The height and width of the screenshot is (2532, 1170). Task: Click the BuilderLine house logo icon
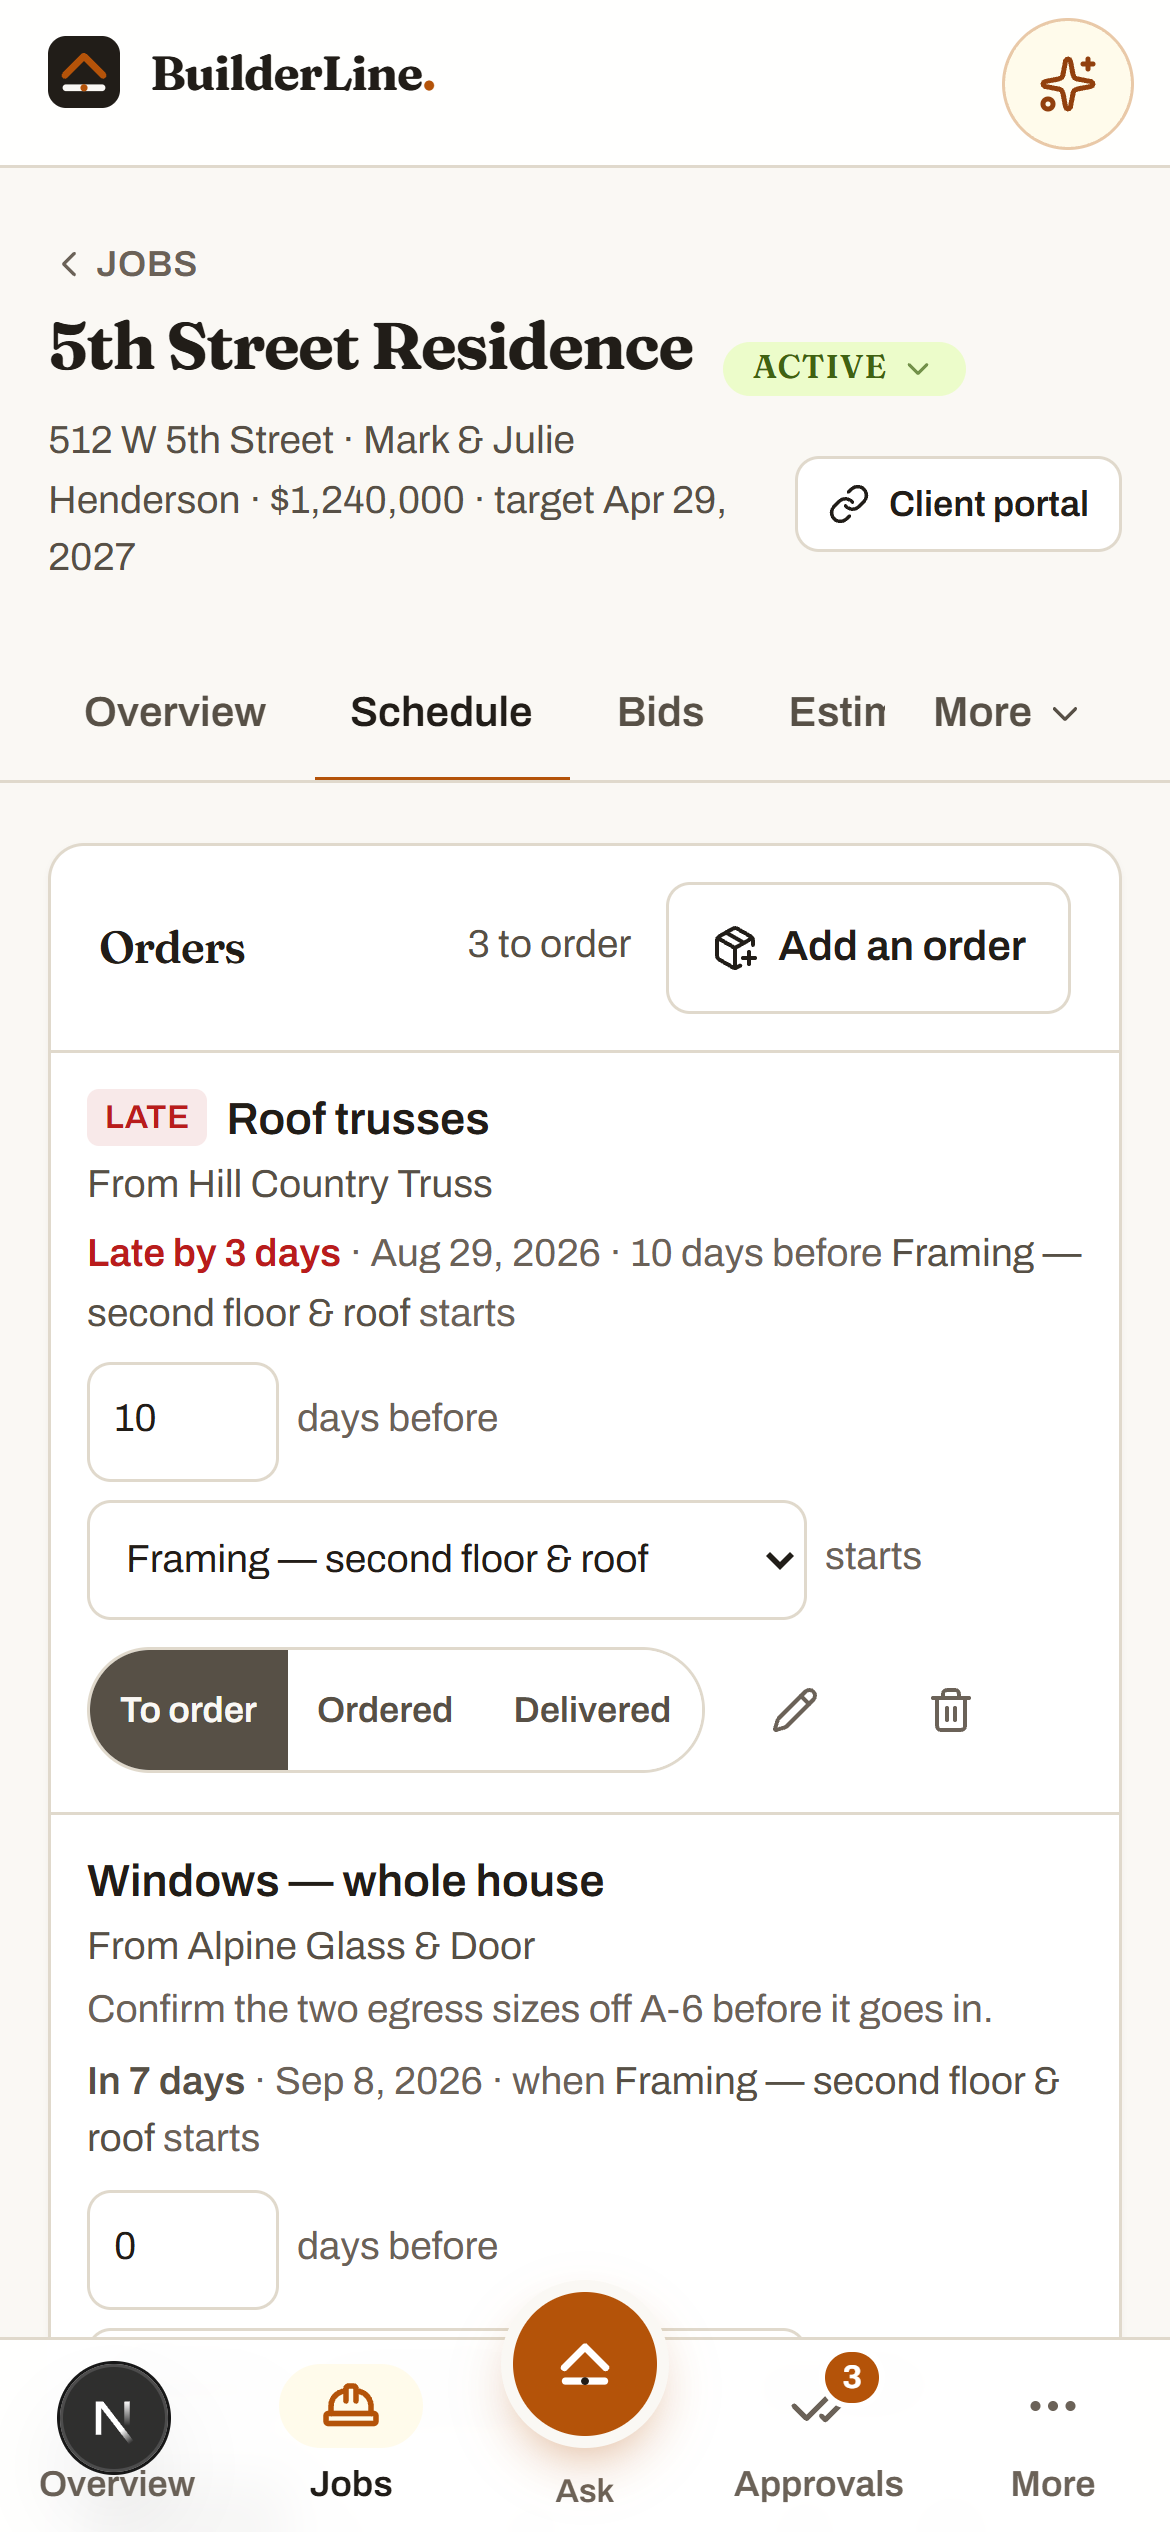click(84, 72)
